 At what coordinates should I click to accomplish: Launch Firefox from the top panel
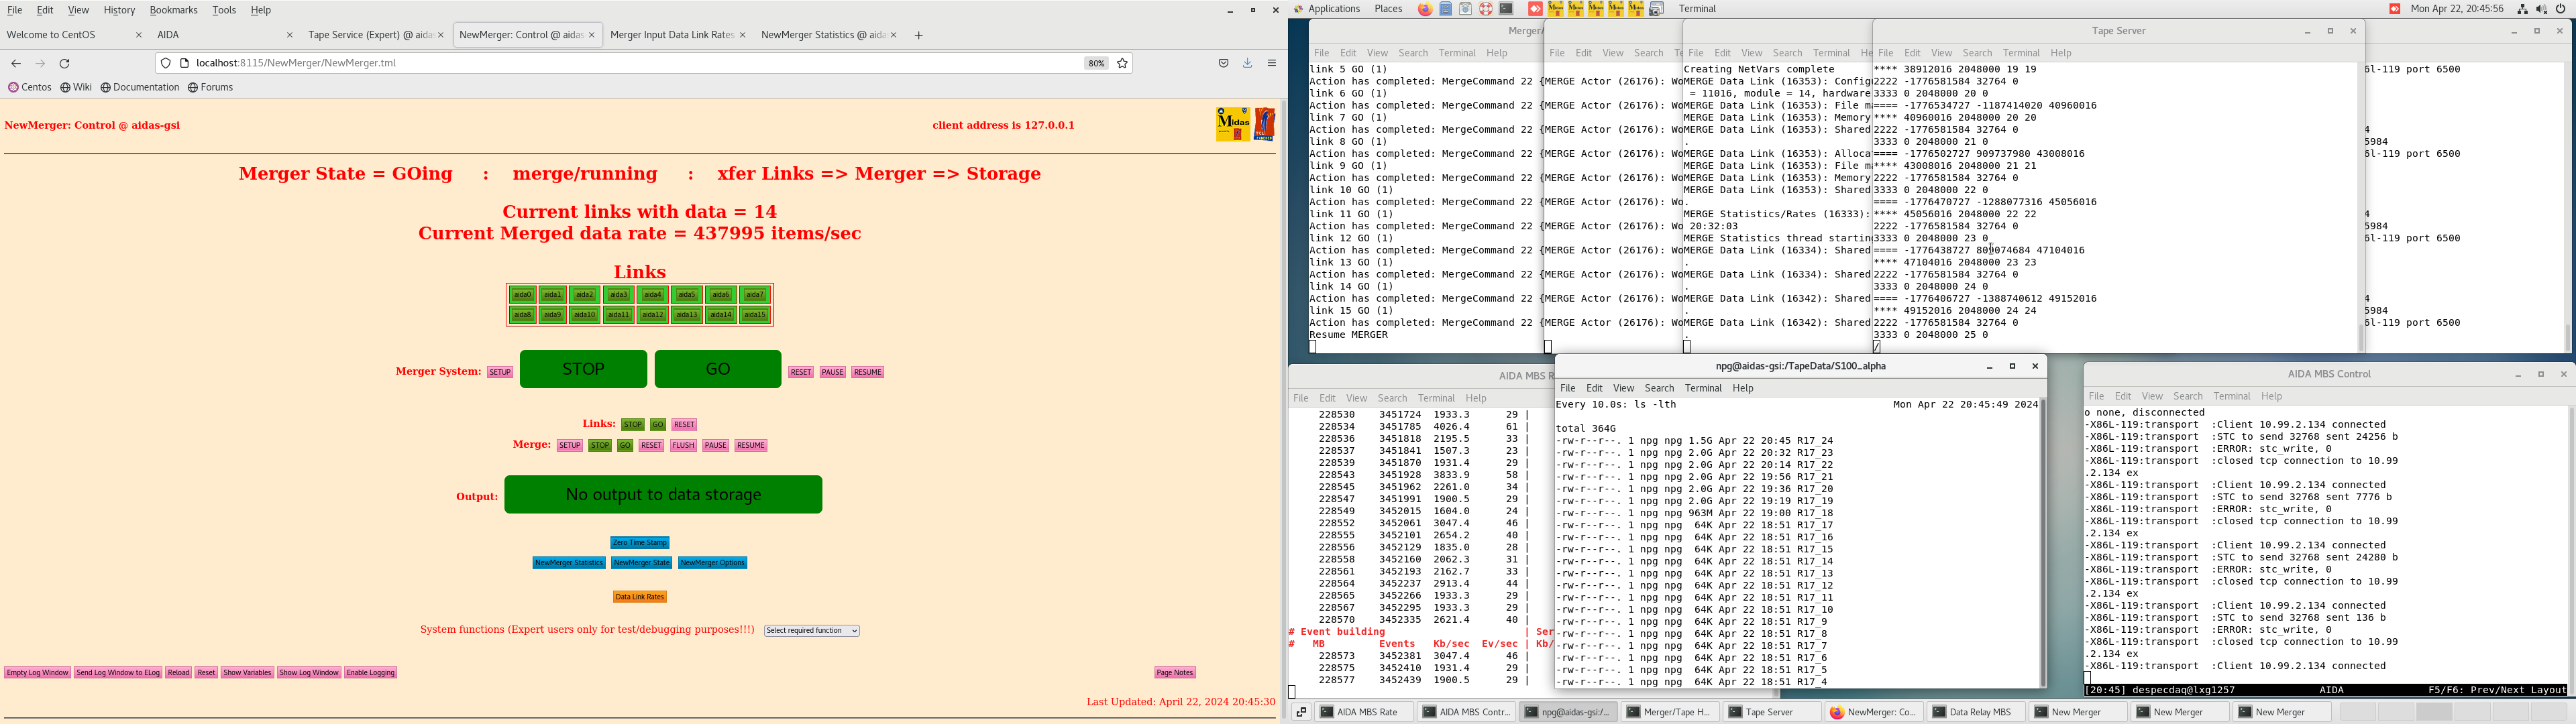coord(1425,9)
